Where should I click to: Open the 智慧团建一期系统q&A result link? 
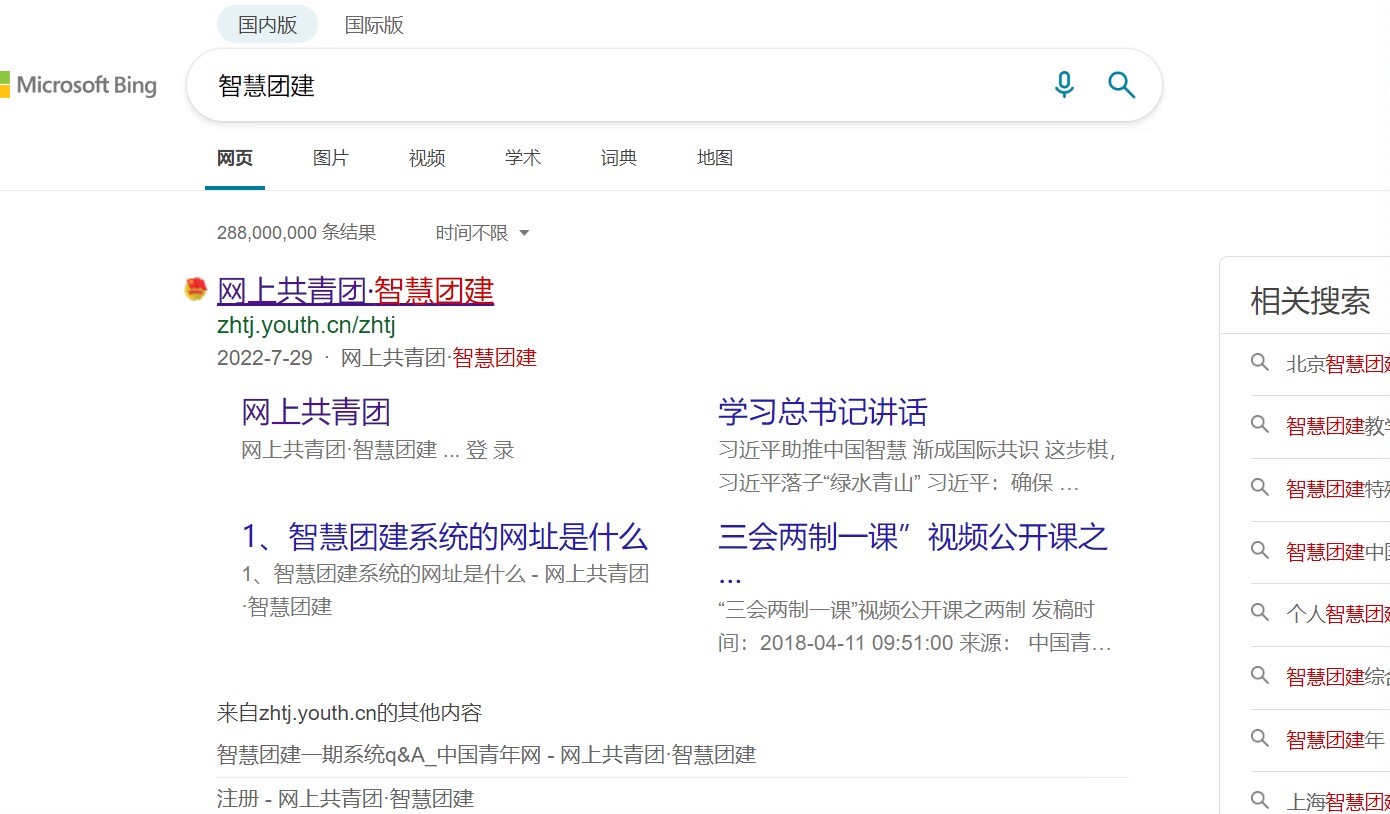click(x=486, y=755)
